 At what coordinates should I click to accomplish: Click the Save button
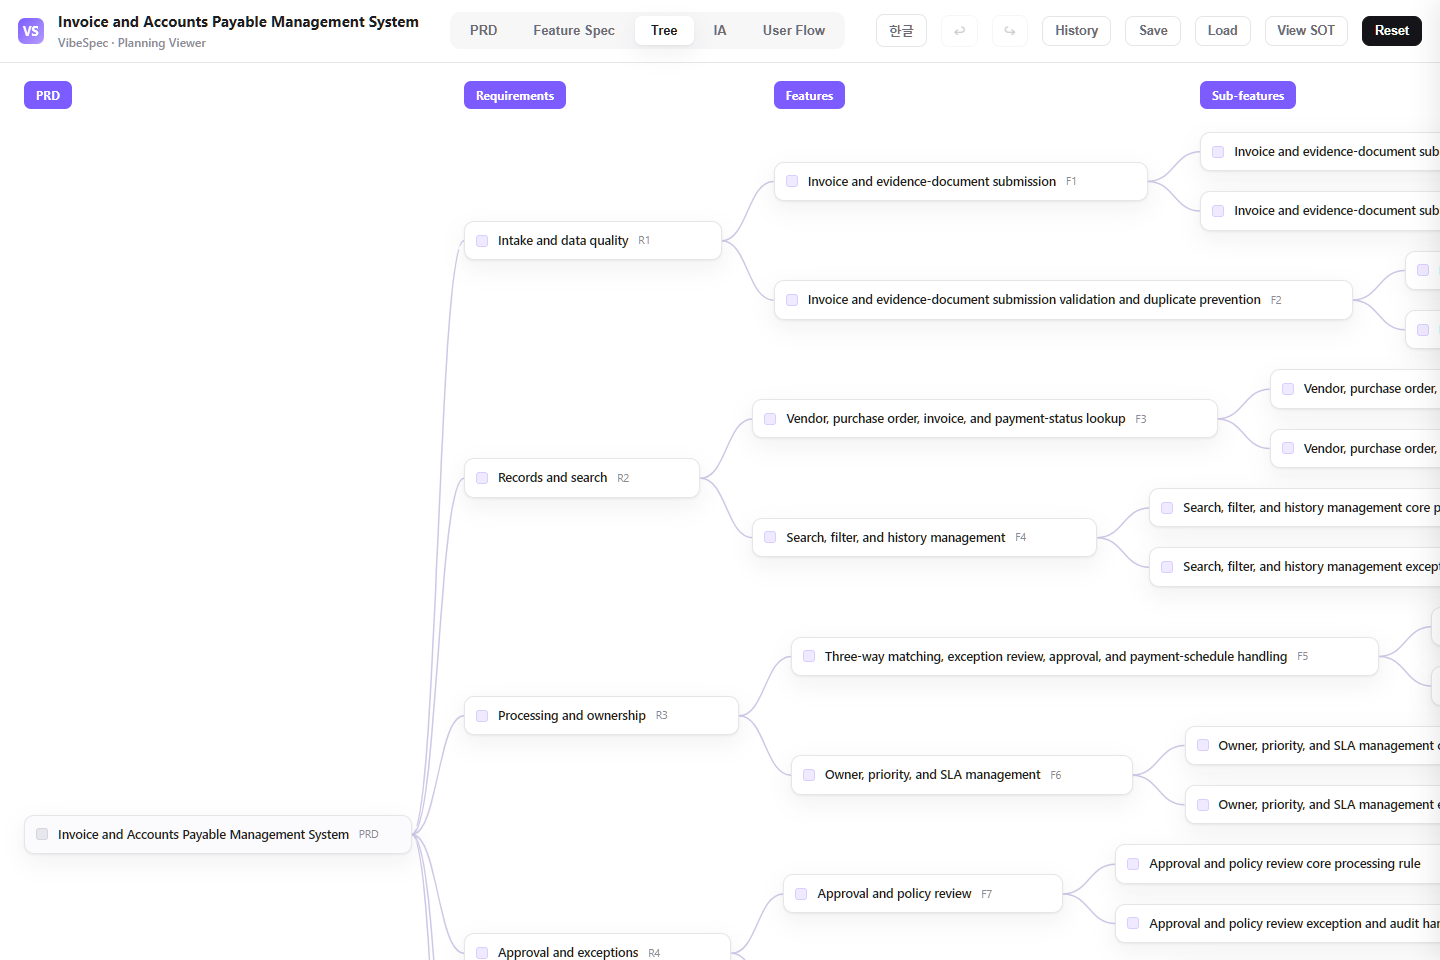click(x=1153, y=31)
